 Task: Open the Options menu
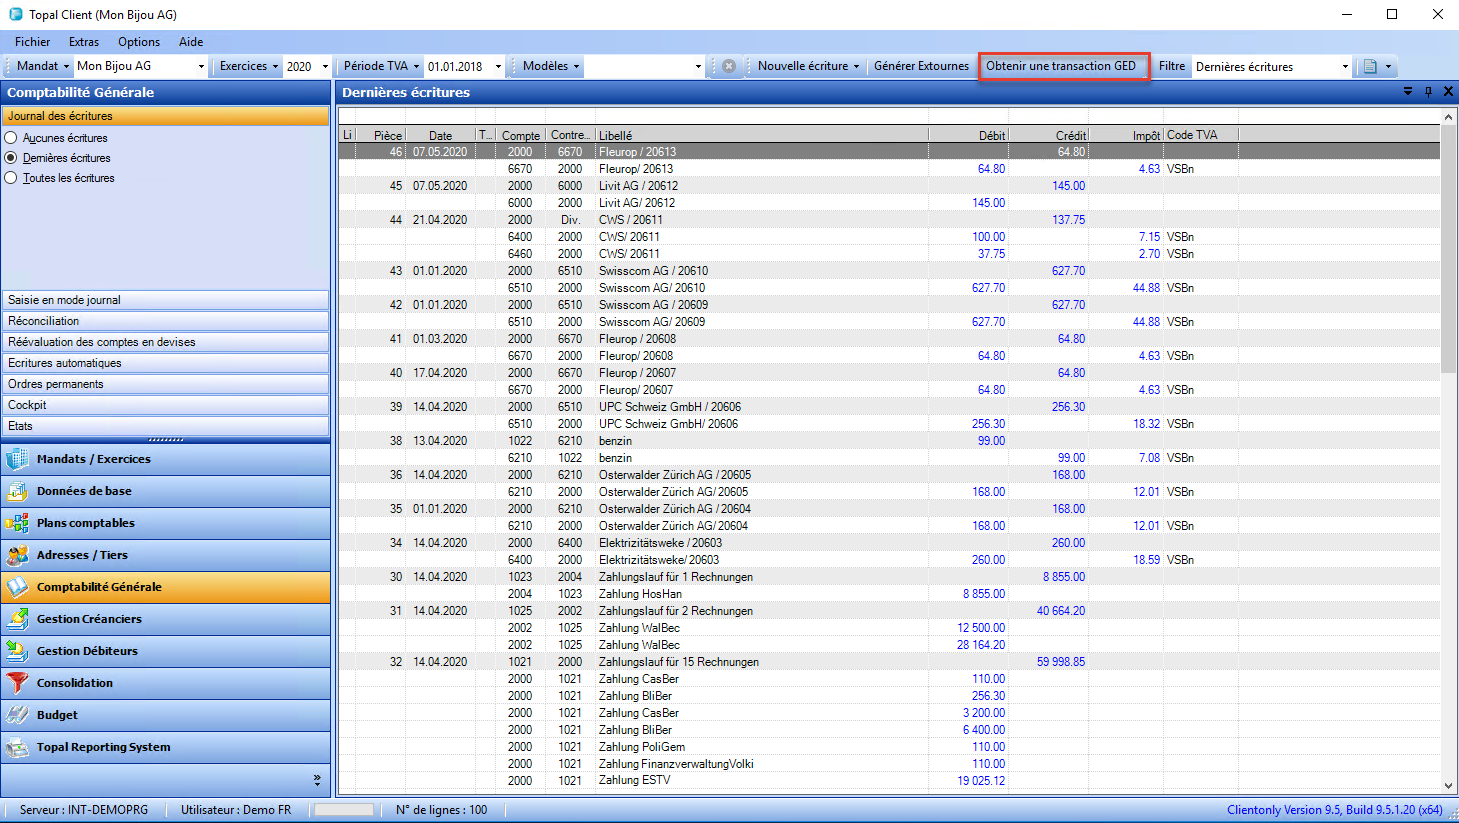click(x=139, y=42)
